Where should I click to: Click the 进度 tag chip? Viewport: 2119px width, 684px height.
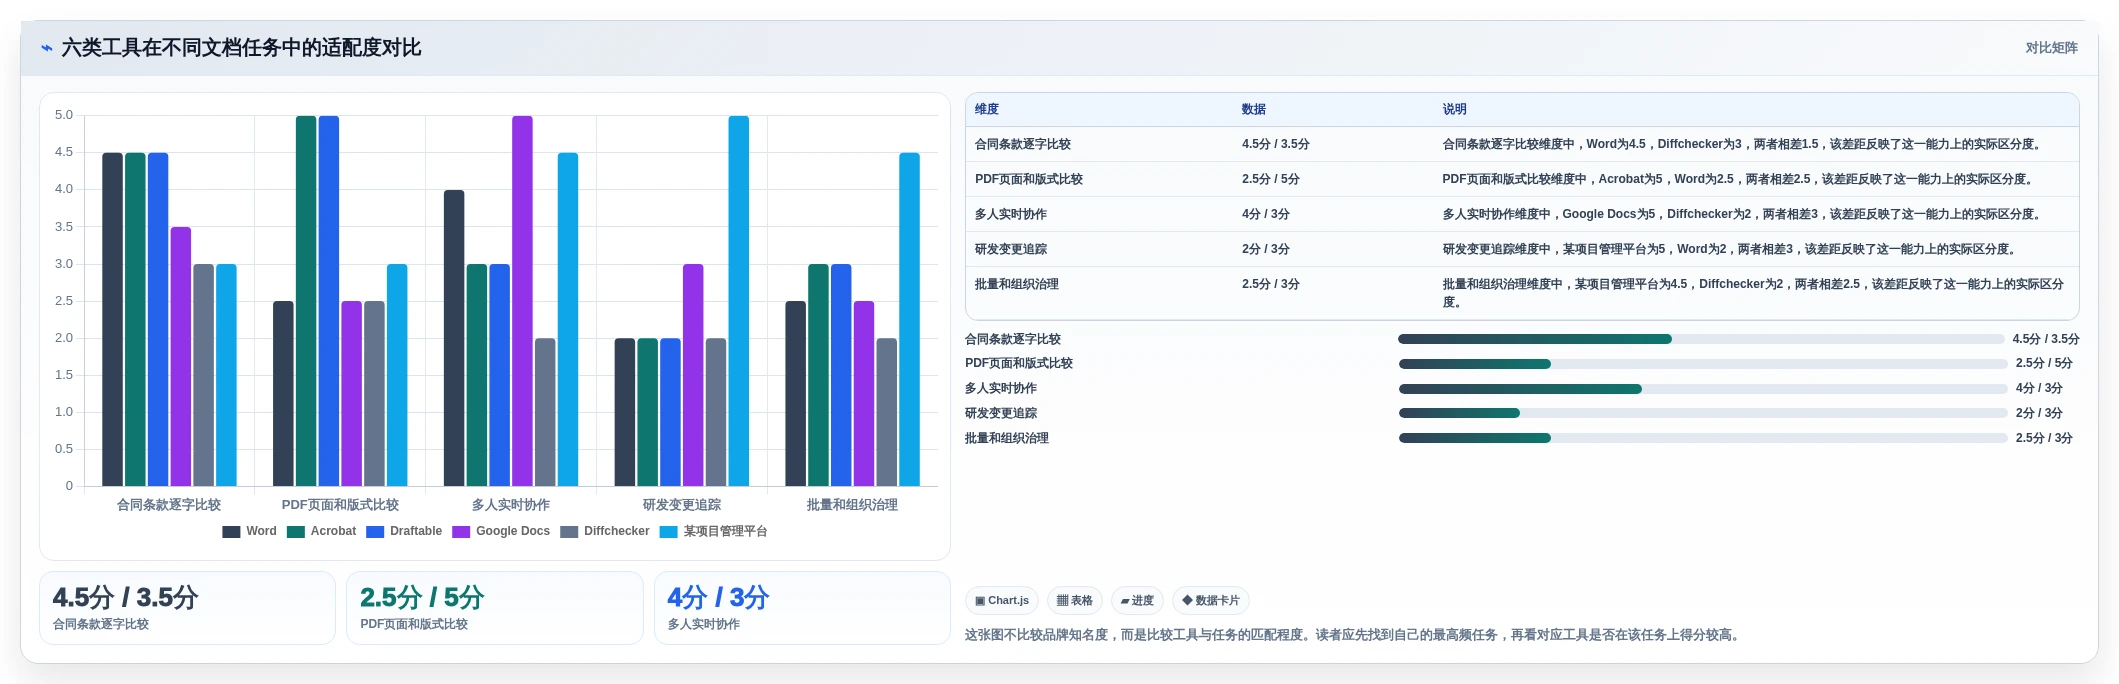point(1137,601)
